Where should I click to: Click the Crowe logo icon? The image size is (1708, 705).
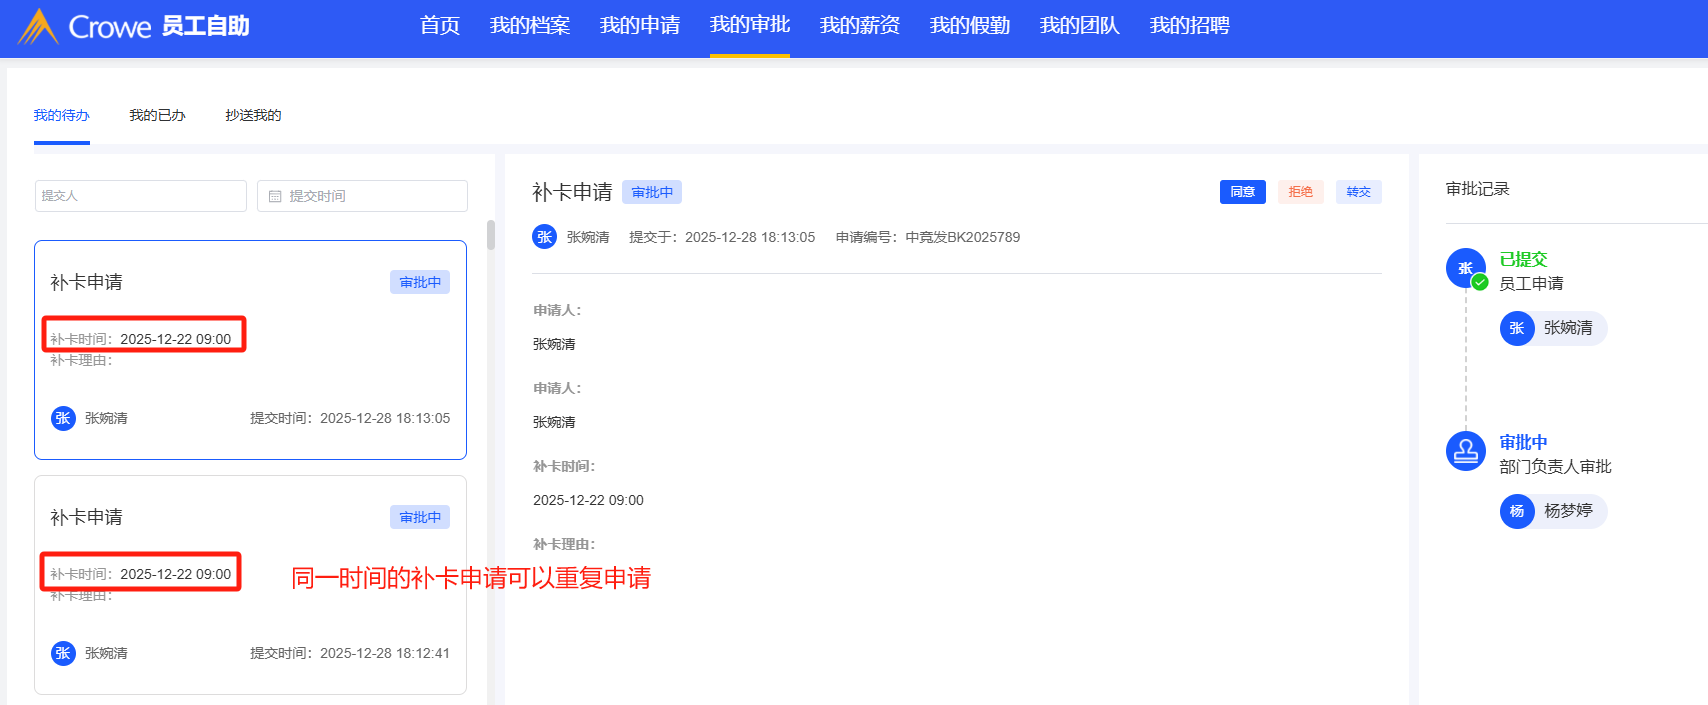click(x=38, y=26)
